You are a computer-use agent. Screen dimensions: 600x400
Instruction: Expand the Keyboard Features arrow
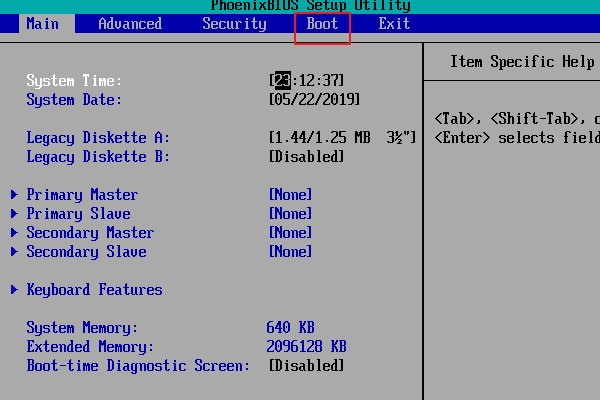(x=14, y=289)
